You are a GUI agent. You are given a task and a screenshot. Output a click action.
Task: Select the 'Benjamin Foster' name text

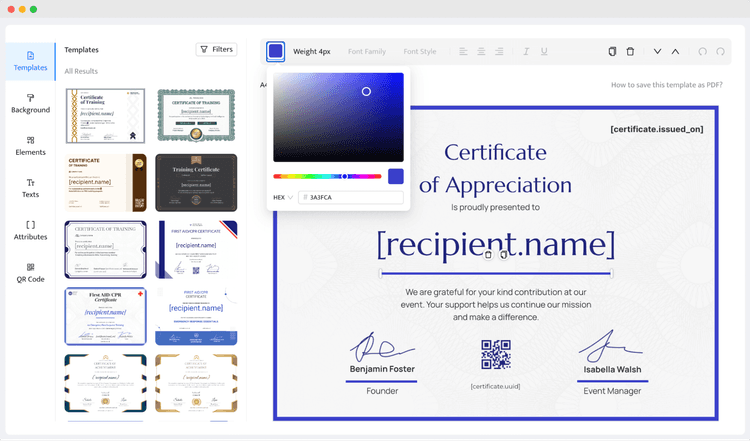tap(382, 369)
